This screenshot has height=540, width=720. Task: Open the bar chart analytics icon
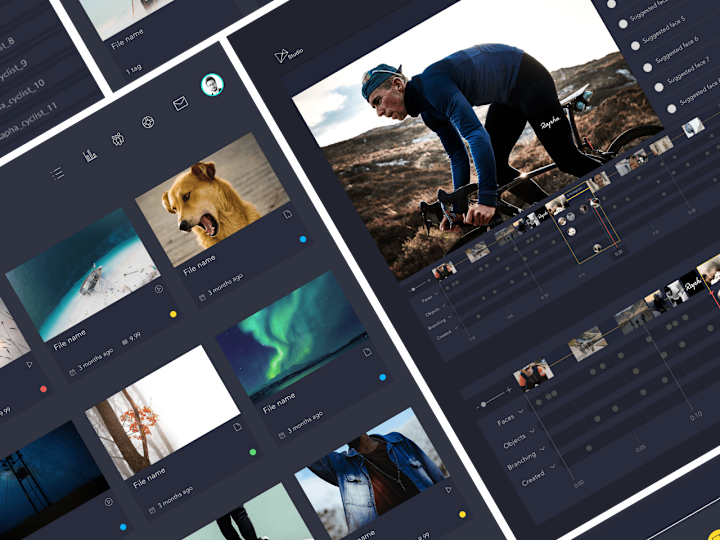90,156
